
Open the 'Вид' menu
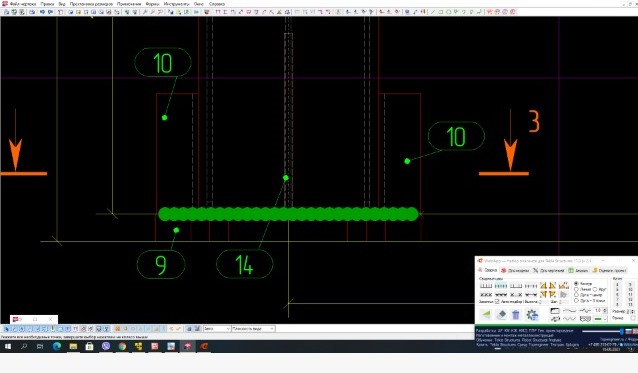62,4
